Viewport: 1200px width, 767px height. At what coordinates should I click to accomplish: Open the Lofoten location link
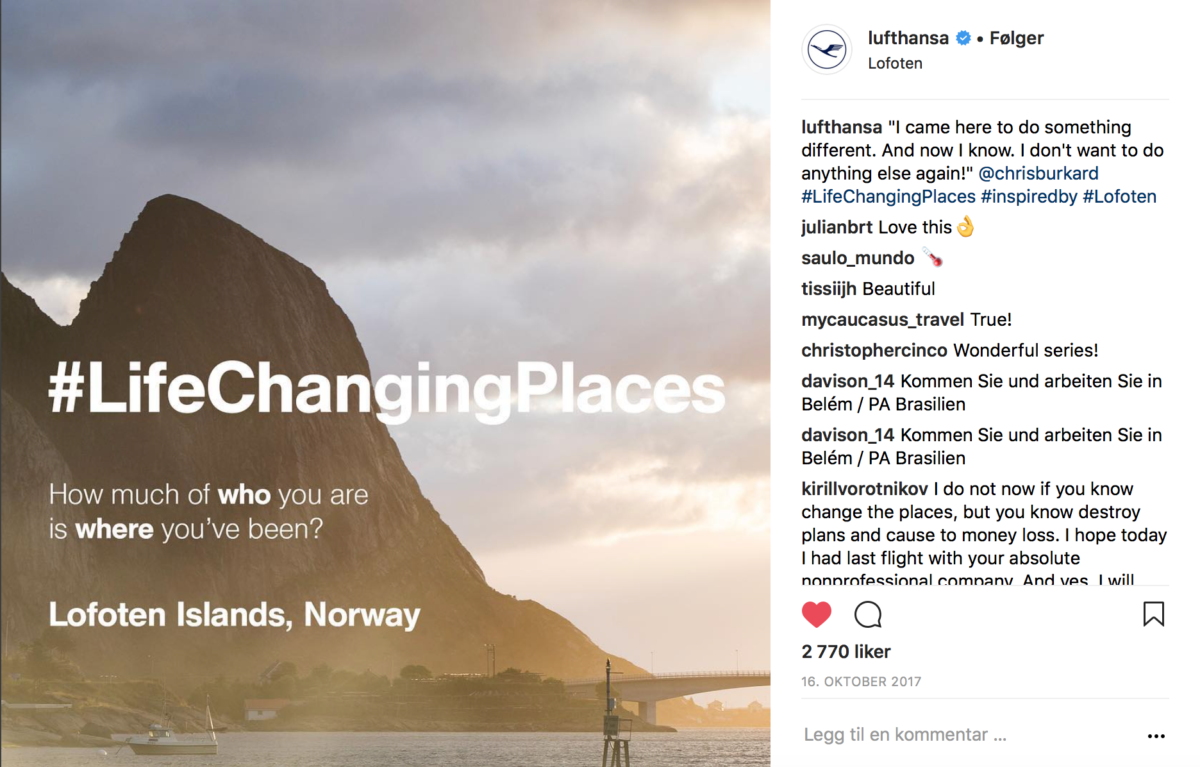coord(895,63)
